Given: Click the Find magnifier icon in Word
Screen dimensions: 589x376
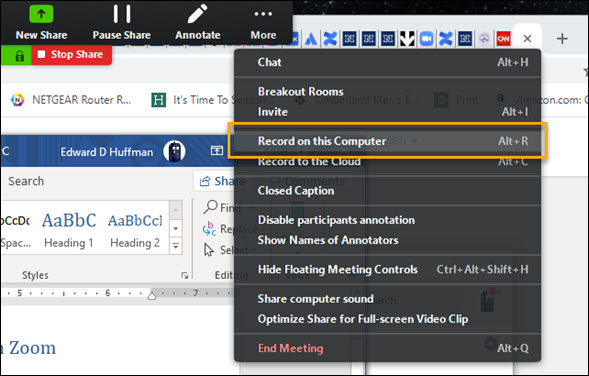Looking at the screenshot, I should point(210,207).
